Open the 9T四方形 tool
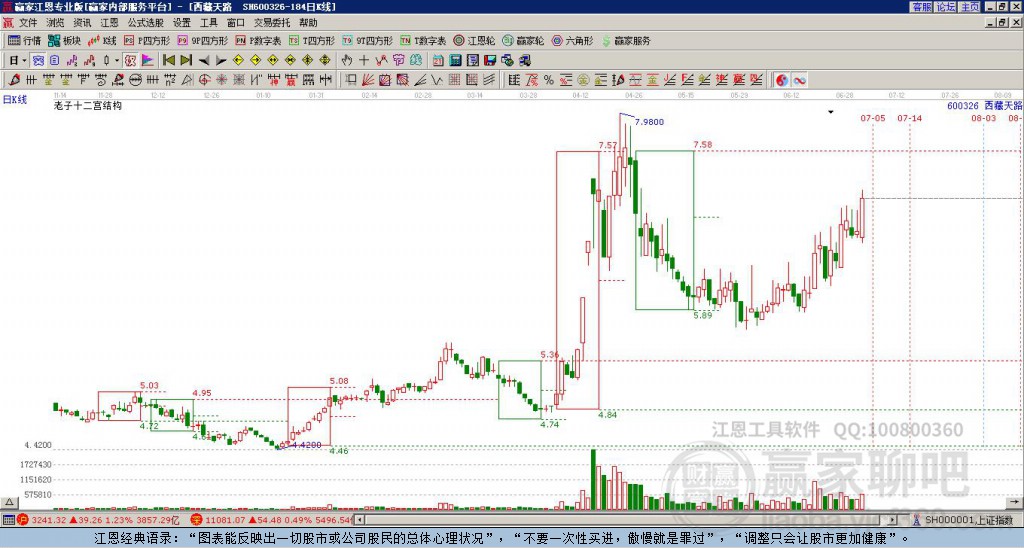Viewport: 1024px width, 548px height. 367,40
